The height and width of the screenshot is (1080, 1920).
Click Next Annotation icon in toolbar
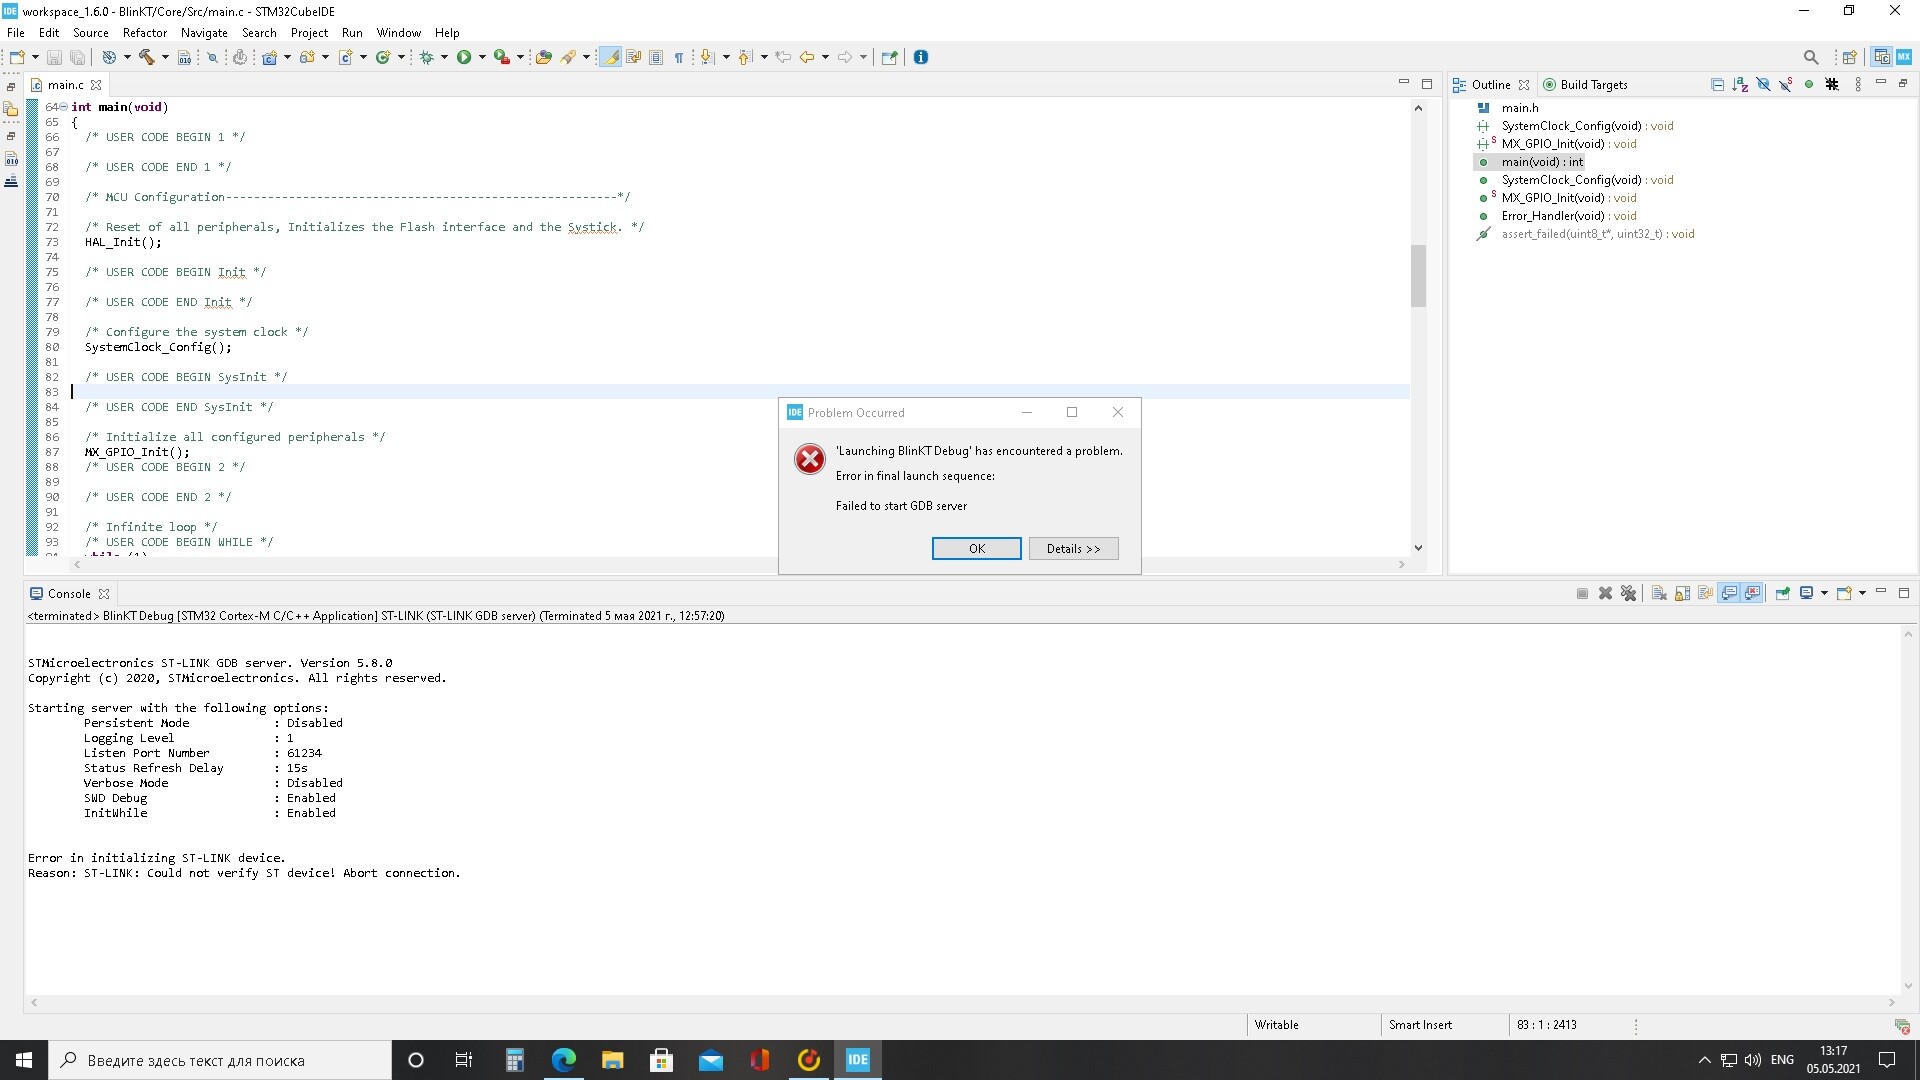[707, 57]
